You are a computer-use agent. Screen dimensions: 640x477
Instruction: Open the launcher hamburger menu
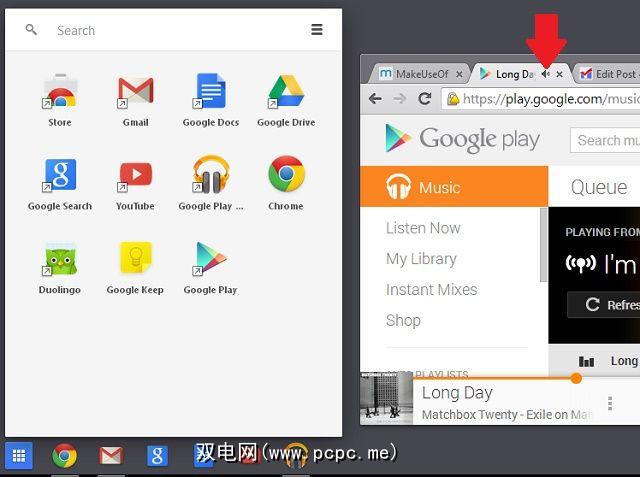click(x=317, y=29)
